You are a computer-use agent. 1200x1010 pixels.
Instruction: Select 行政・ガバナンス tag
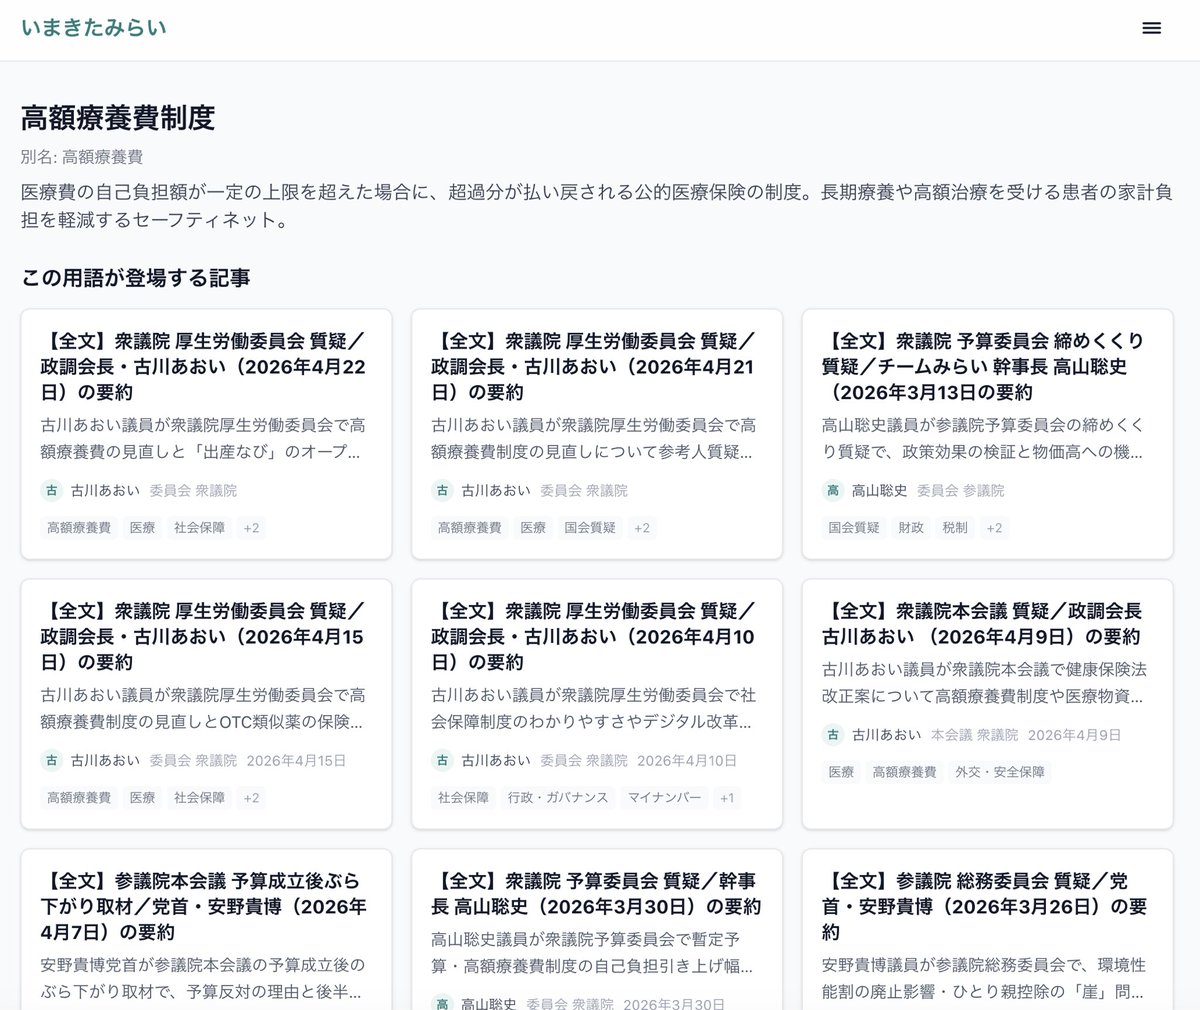click(558, 797)
